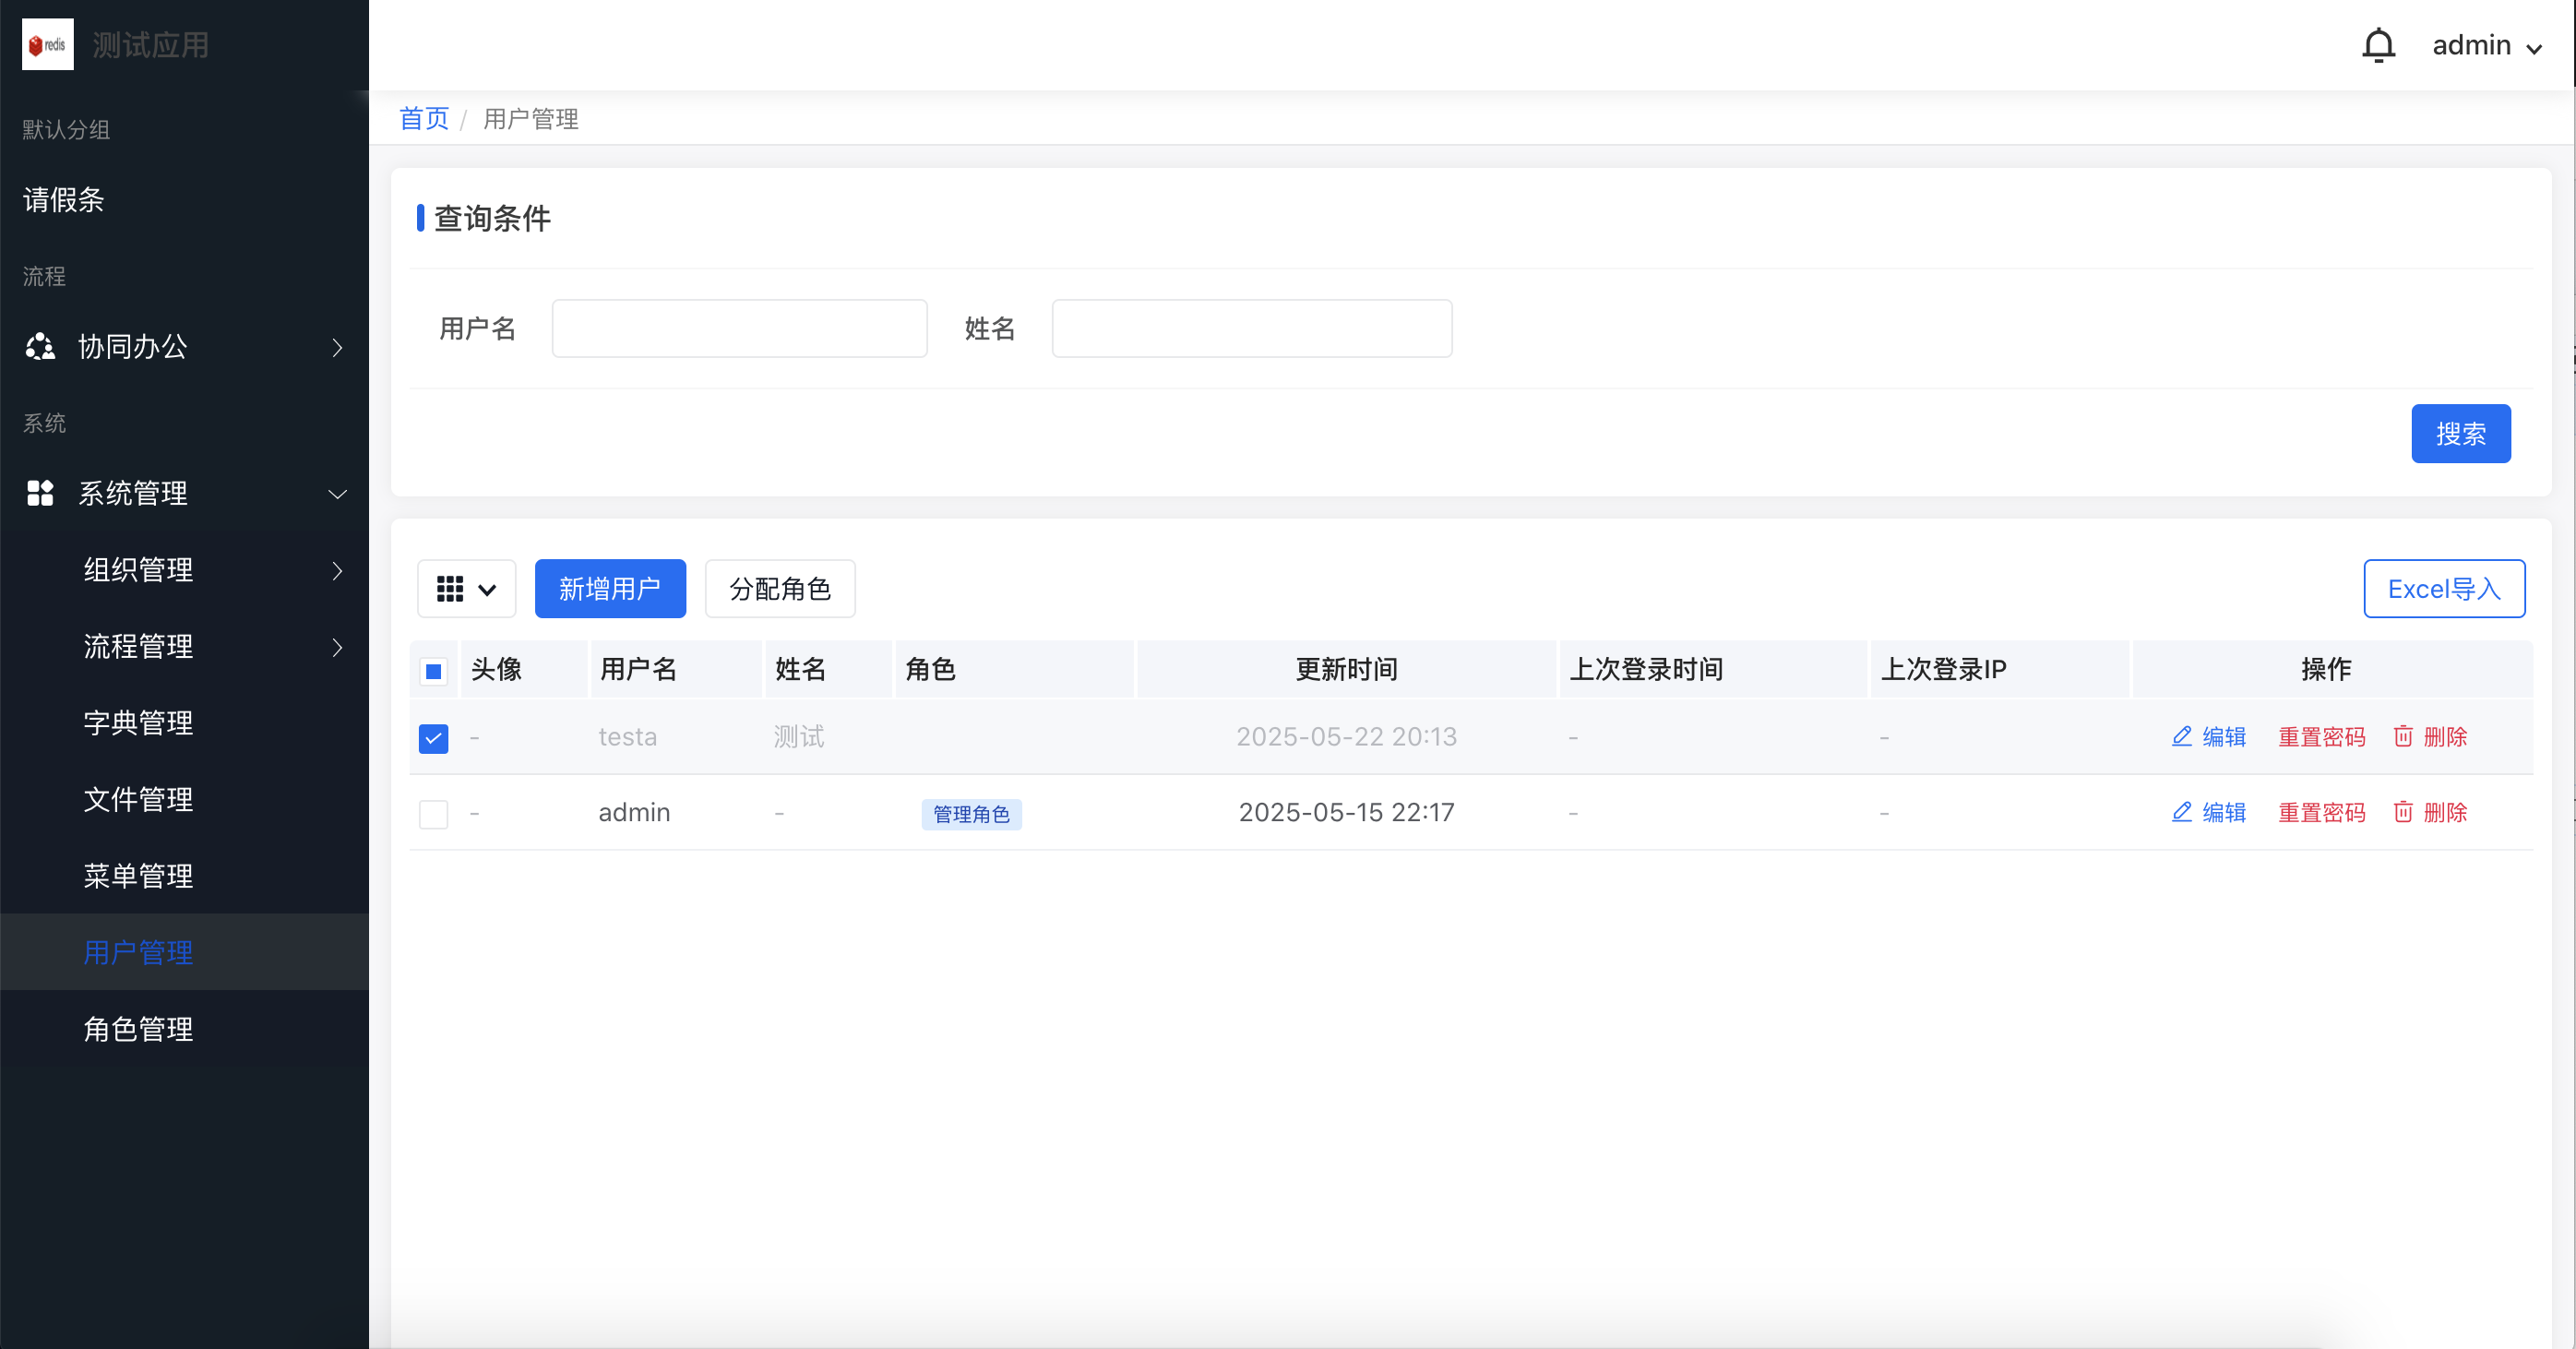Click the delete trash icon for admin
The image size is (2576, 1349).
pos(2403,812)
